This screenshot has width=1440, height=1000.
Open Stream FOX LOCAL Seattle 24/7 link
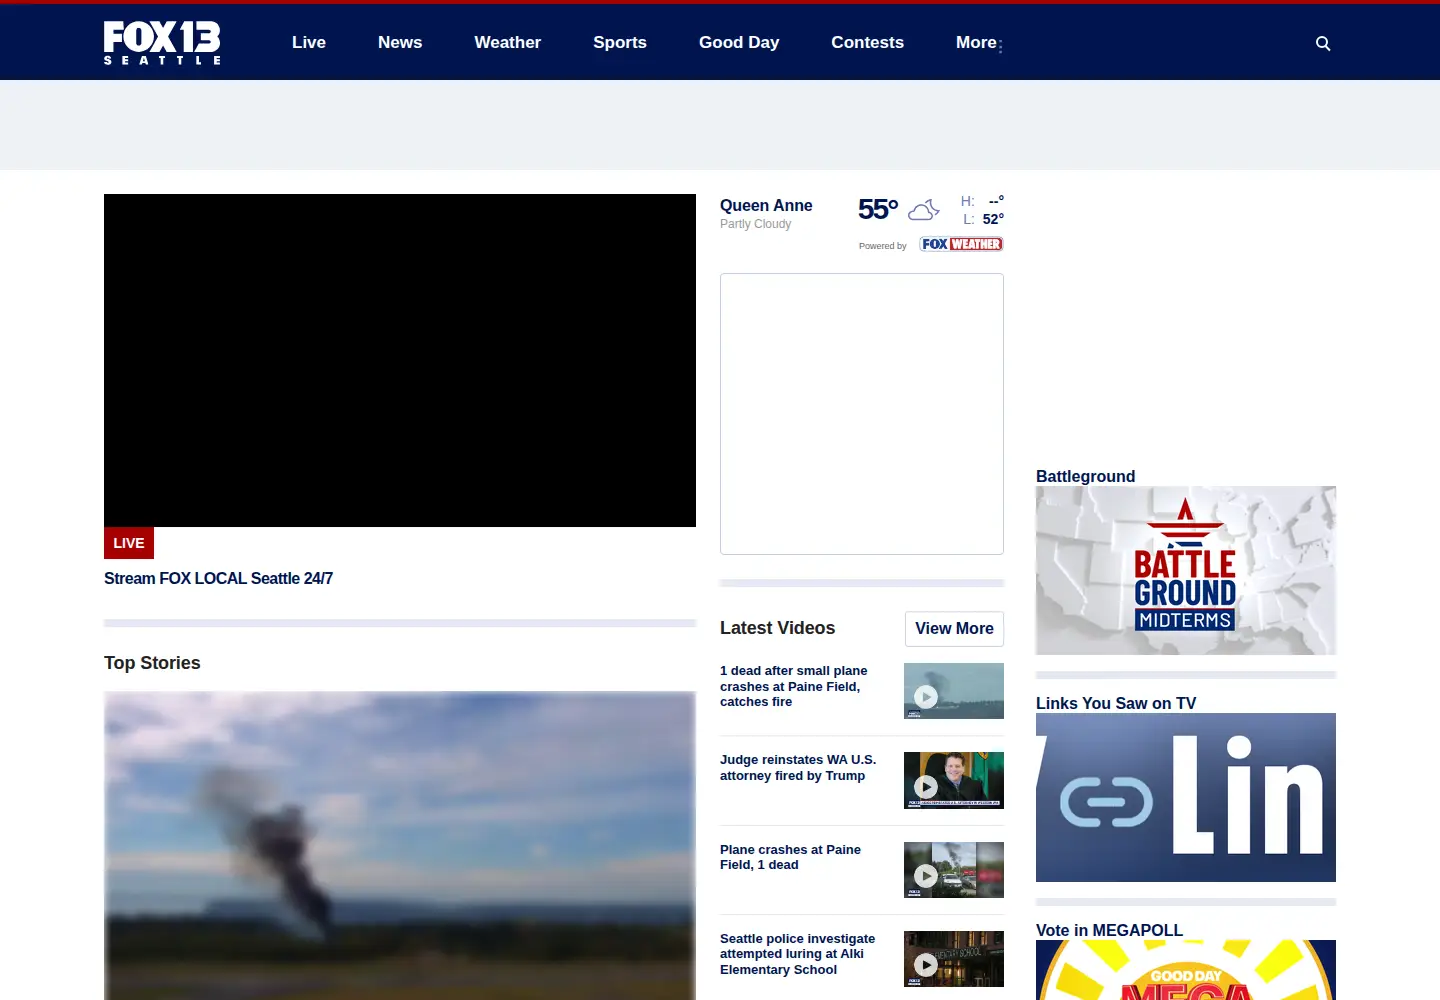coord(218,578)
